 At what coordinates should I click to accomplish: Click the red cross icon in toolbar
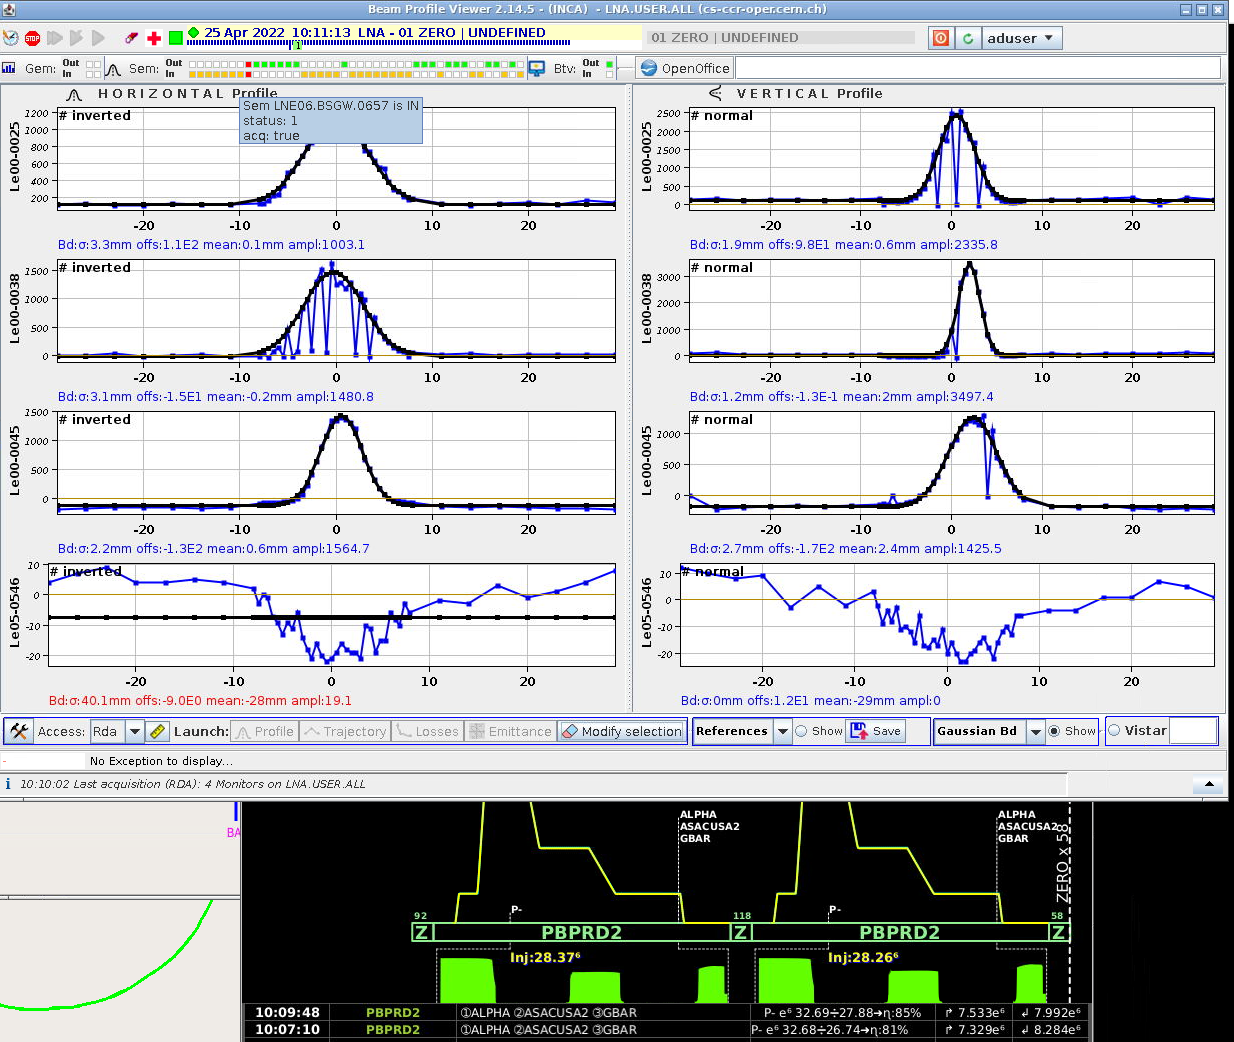[154, 38]
